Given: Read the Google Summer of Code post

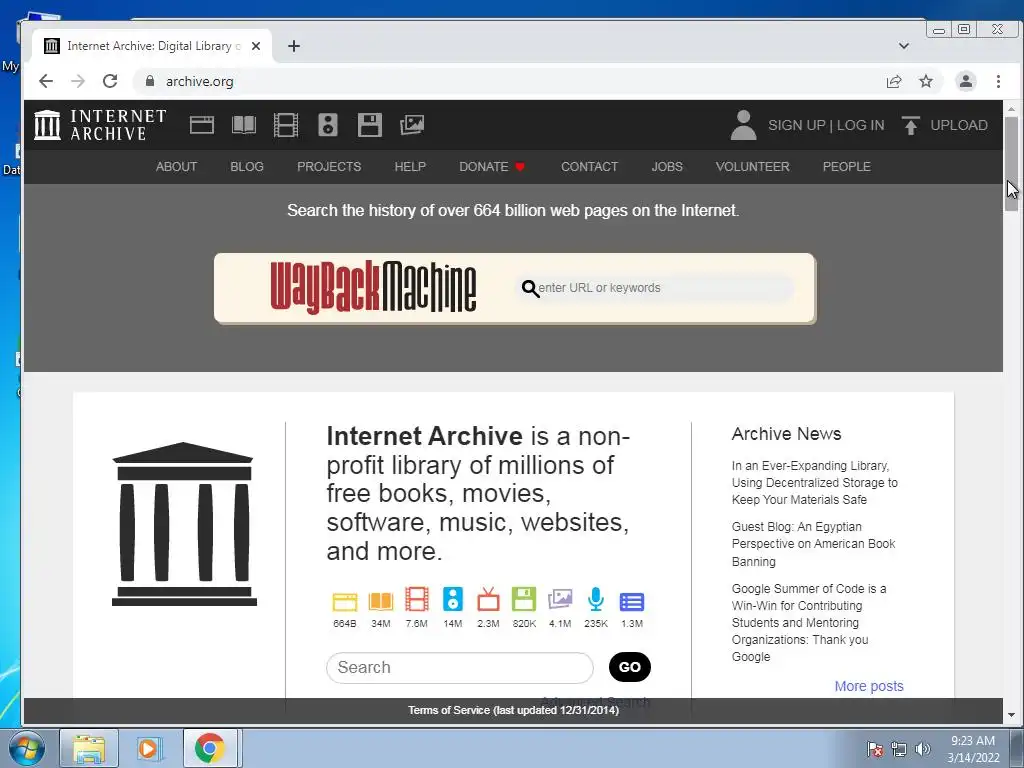Looking at the screenshot, I should pyautogui.click(x=808, y=622).
